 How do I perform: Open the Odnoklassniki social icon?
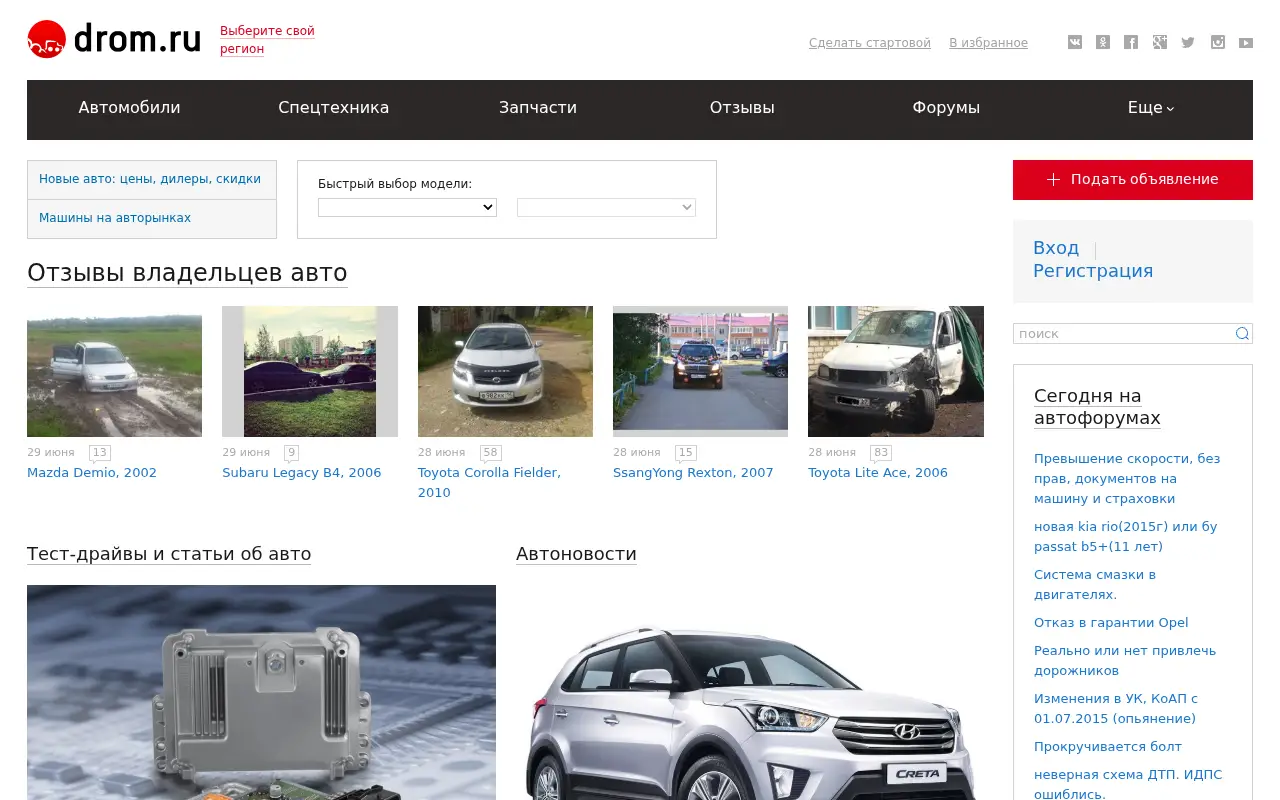coord(1103,42)
